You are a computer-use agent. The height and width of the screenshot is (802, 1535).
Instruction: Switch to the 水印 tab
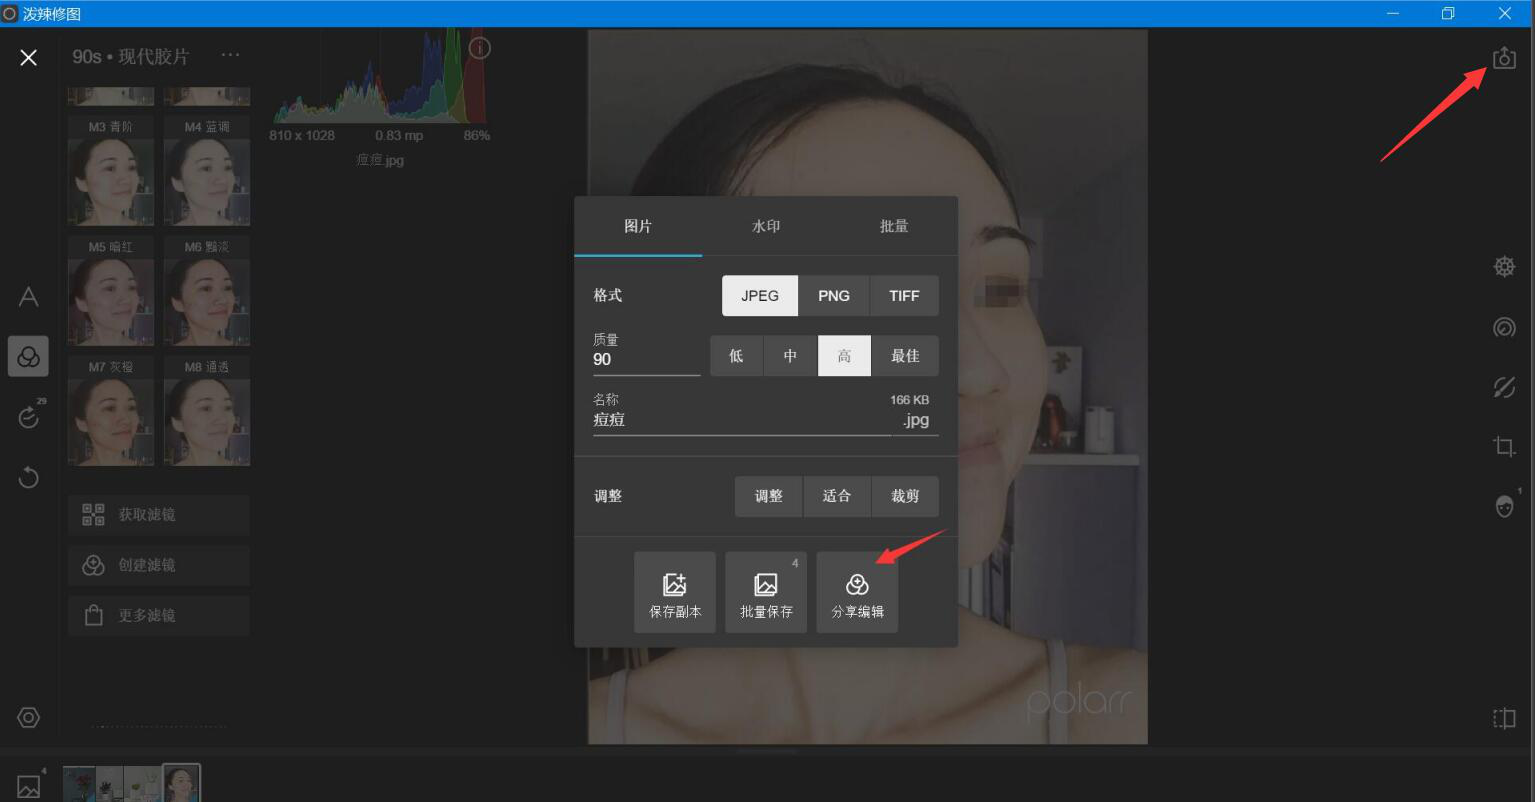[x=766, y=226]
